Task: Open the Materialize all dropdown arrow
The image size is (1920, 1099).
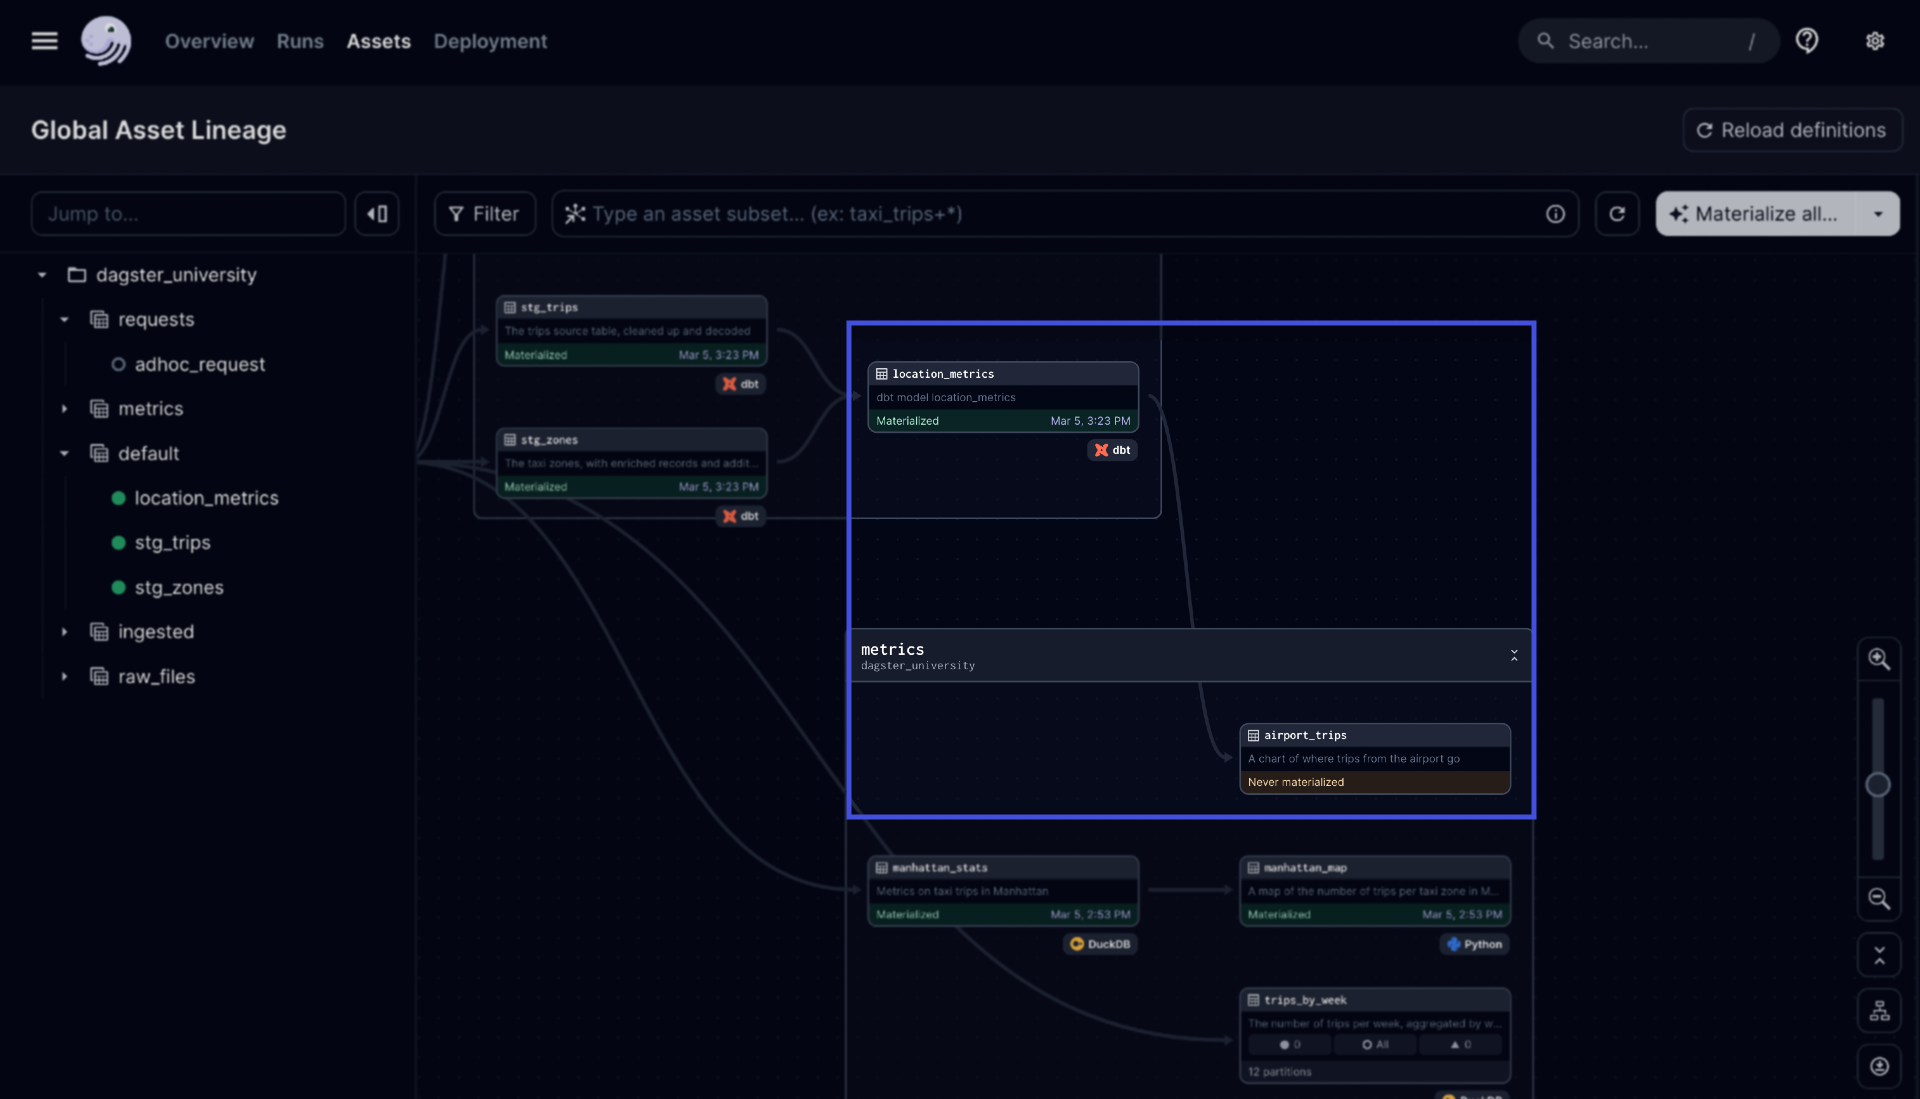Action: [1878, 214]
